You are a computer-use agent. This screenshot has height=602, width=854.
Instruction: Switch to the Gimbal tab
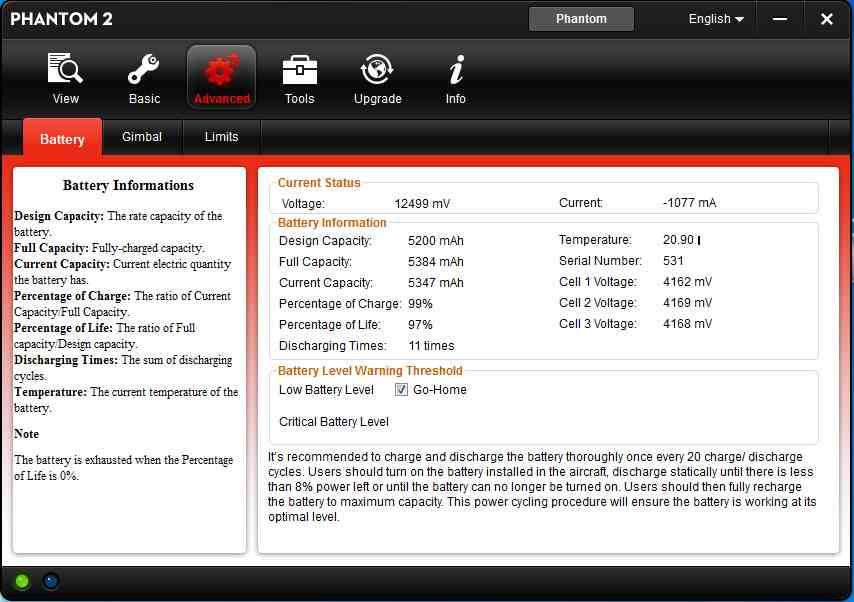click(142, 137)
